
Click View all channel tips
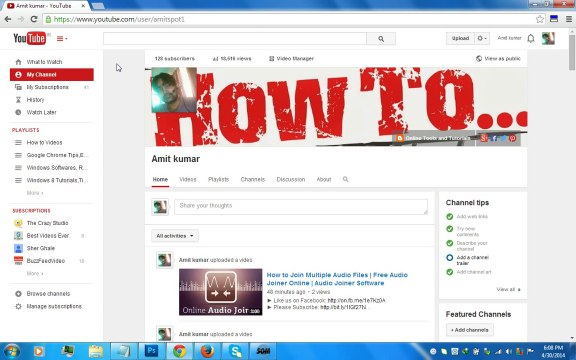pos(508,289)
